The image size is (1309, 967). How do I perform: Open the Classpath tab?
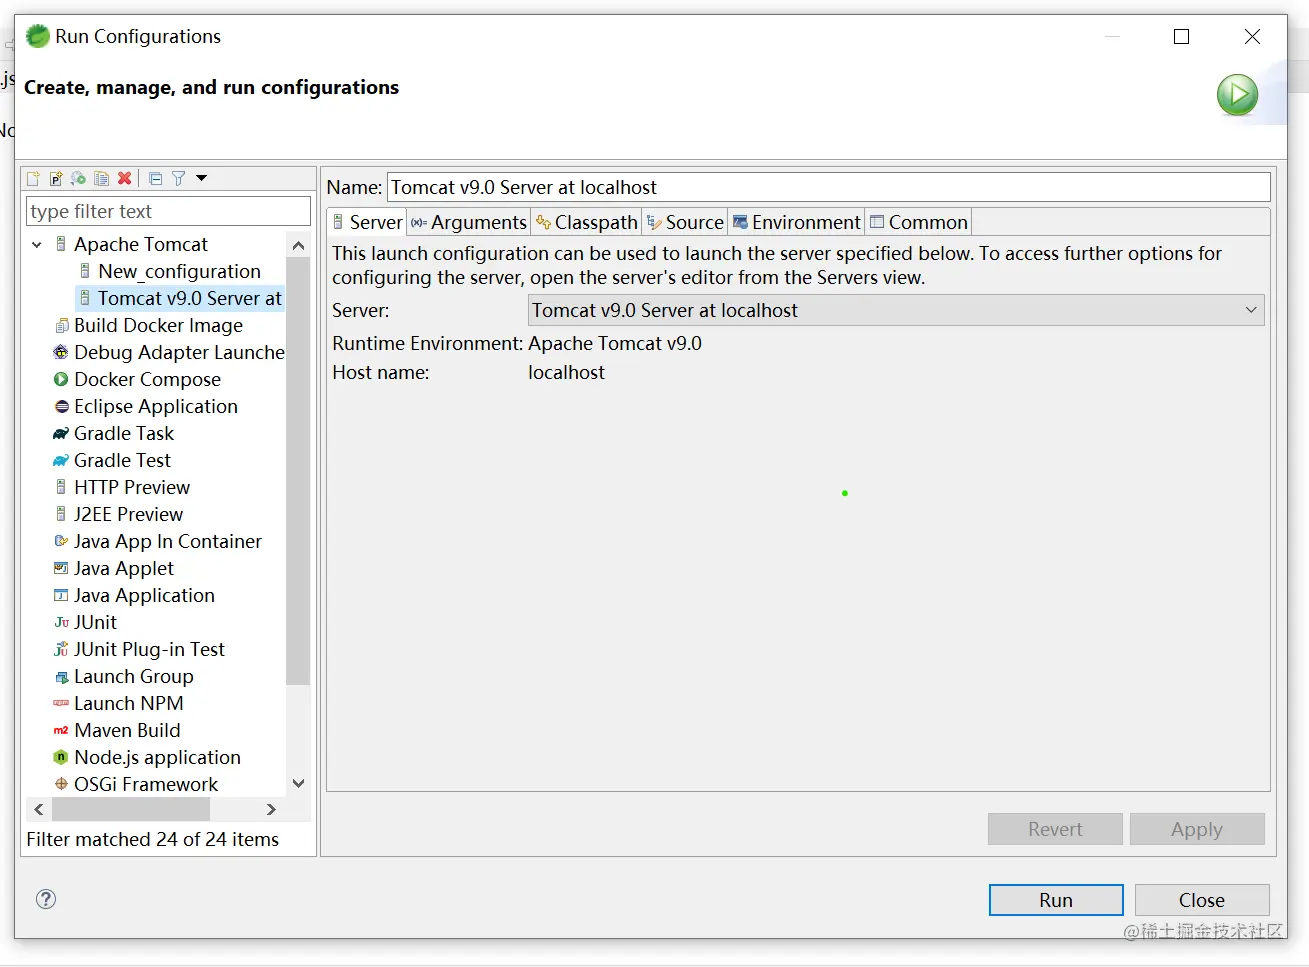click(587, 222)
